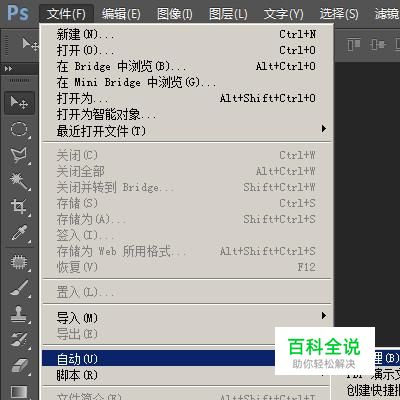Select the Brush tool
The image size is (400, 400).
(x=19, y=288)
